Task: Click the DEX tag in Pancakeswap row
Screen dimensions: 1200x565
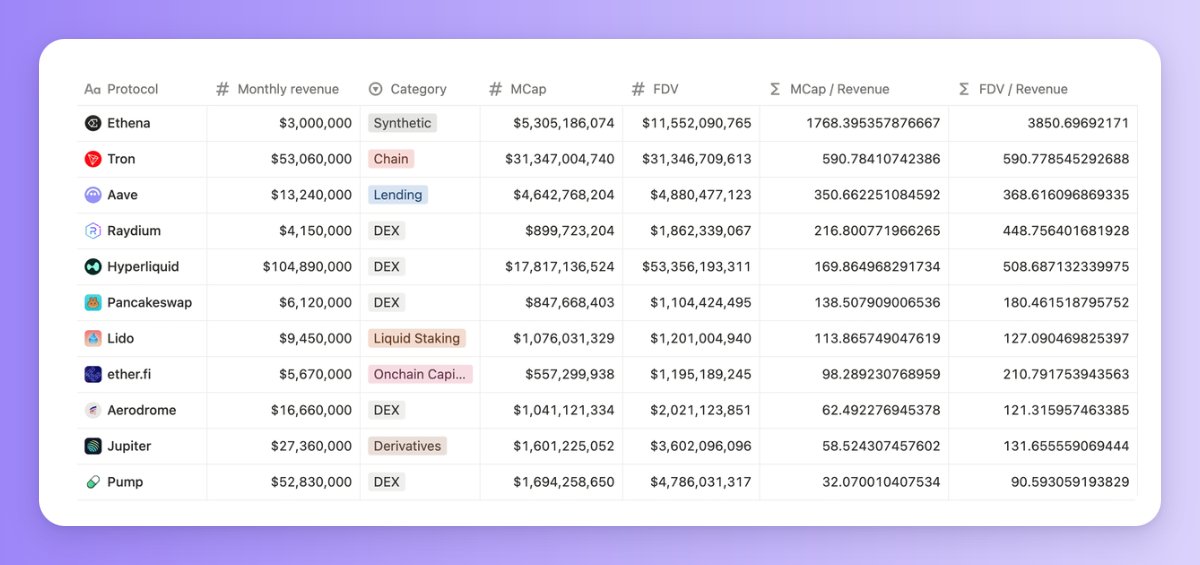Action: 387,302
